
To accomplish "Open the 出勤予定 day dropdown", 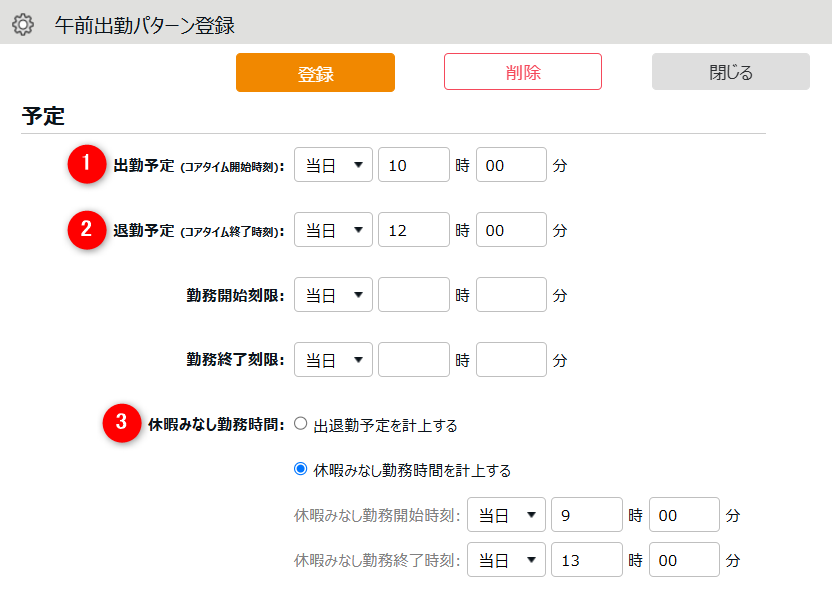I will [333, 165].
